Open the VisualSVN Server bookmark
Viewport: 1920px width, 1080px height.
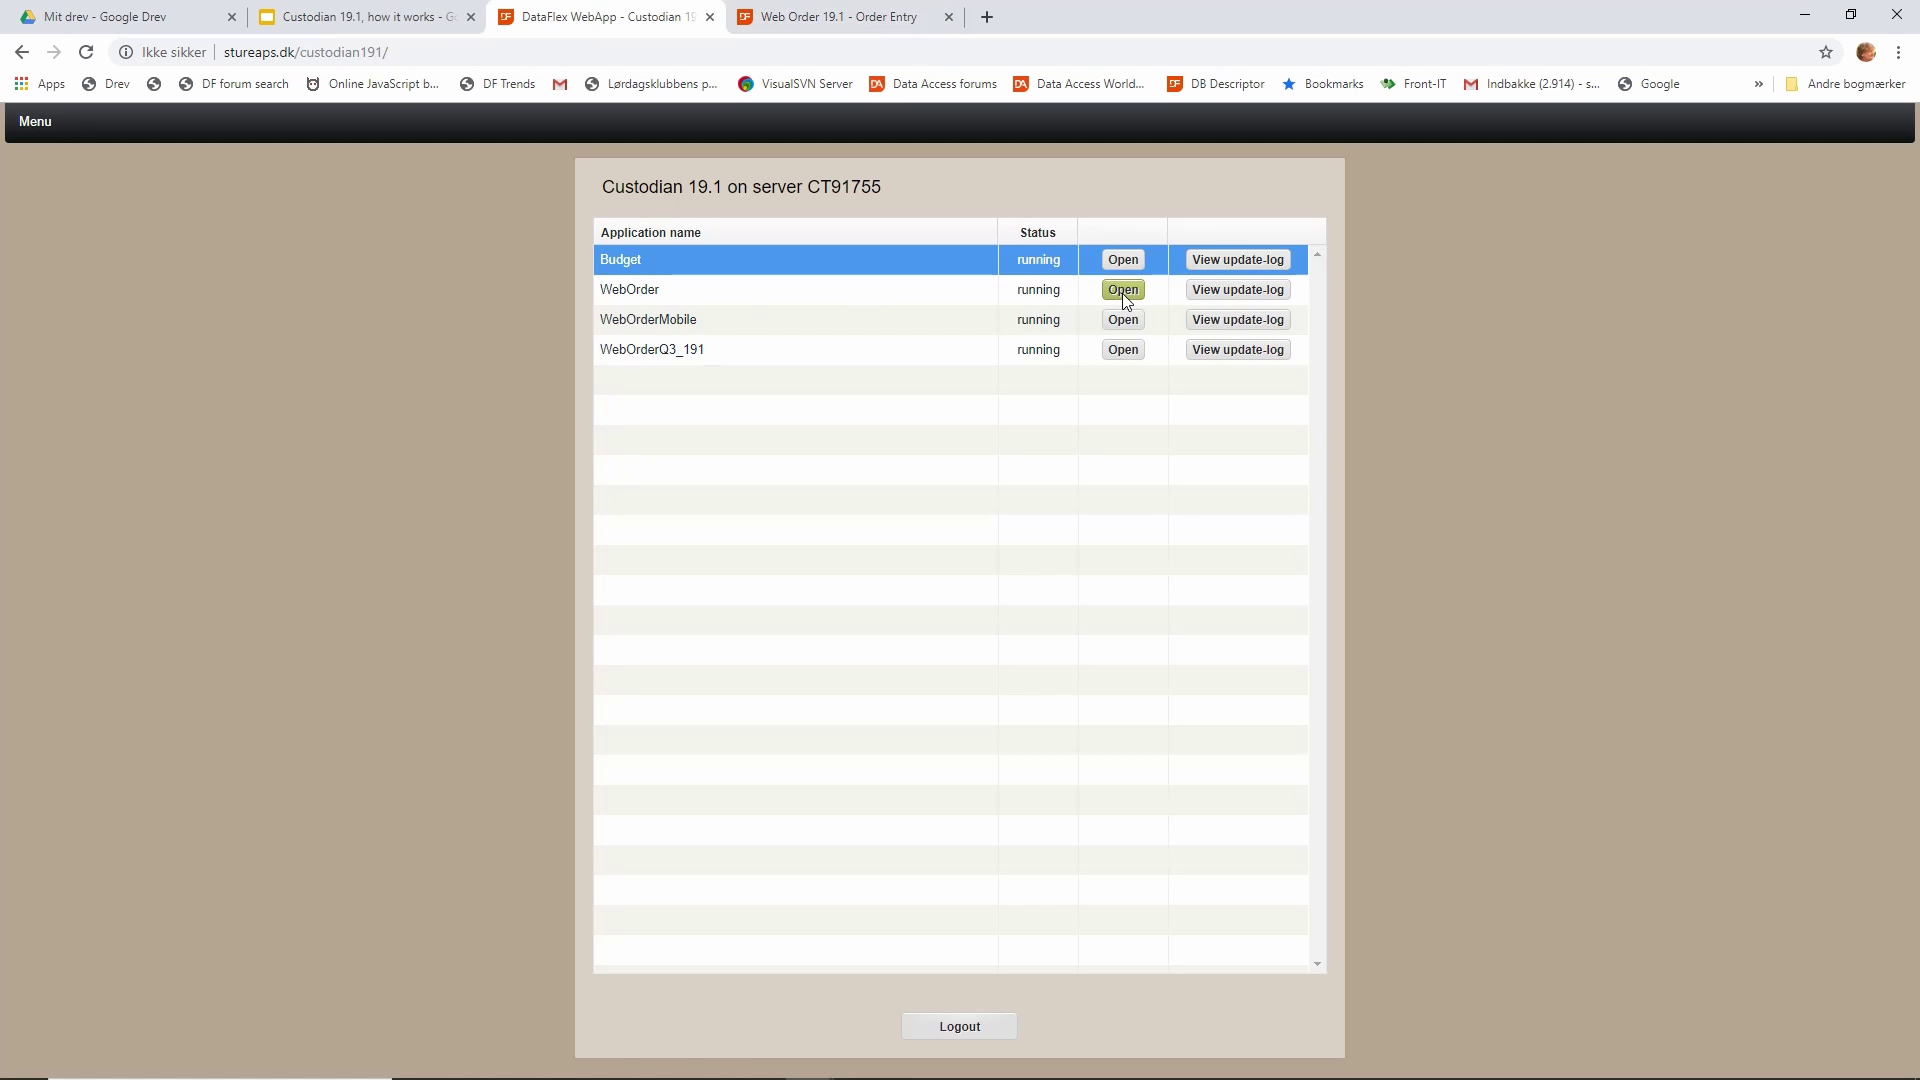click(795, 84)
